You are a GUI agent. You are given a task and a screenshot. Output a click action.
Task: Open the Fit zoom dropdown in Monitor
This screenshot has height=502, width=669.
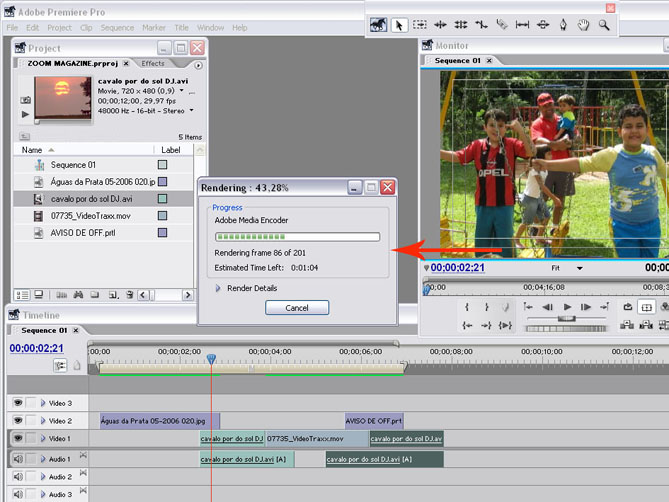click(x=576, y=268)
